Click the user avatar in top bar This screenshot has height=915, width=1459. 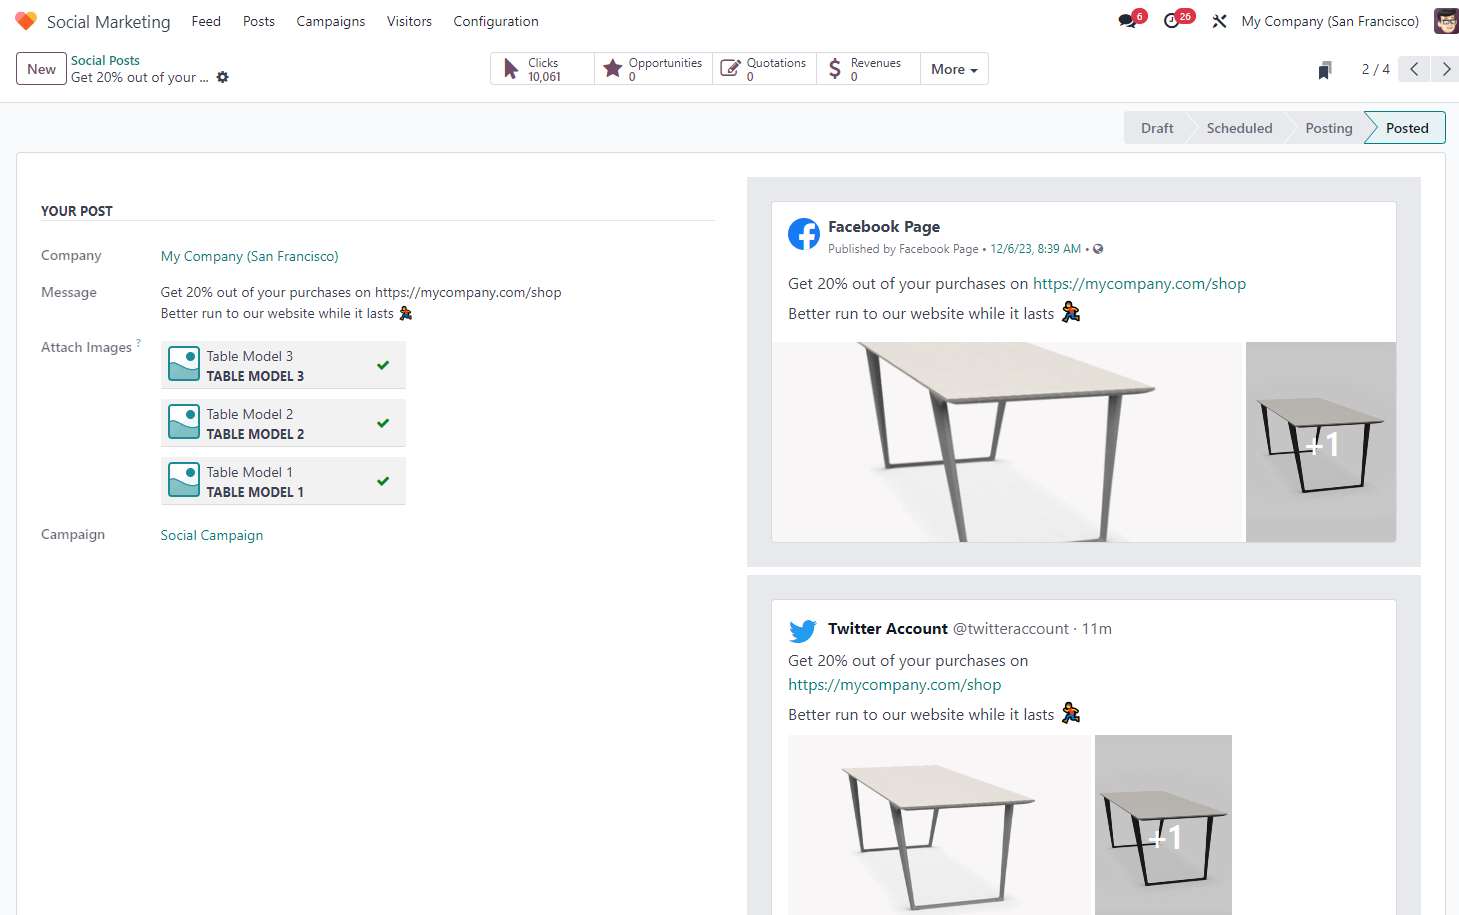point(1445,21)
